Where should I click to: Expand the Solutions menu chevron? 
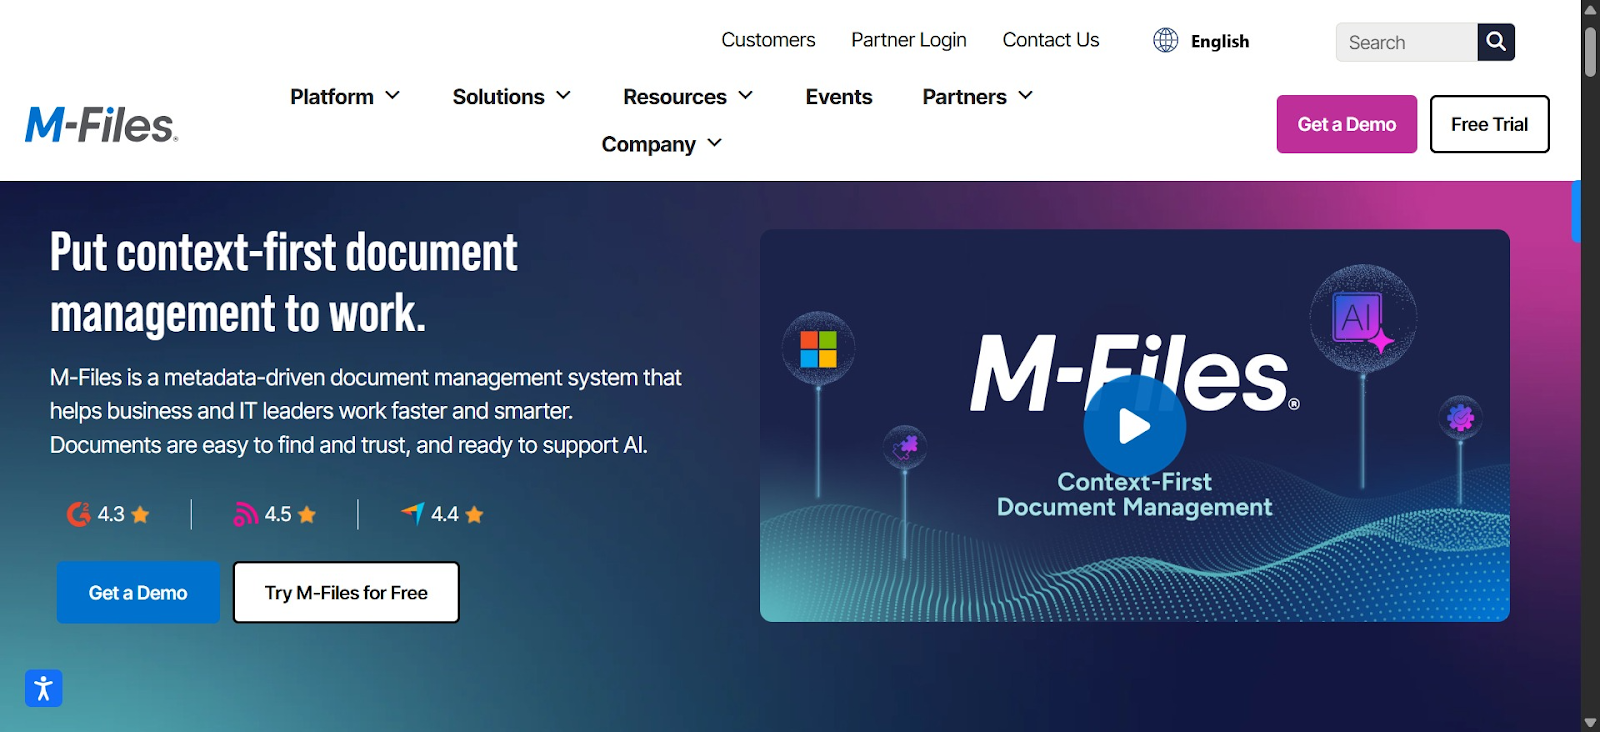(x=563, y=95)
